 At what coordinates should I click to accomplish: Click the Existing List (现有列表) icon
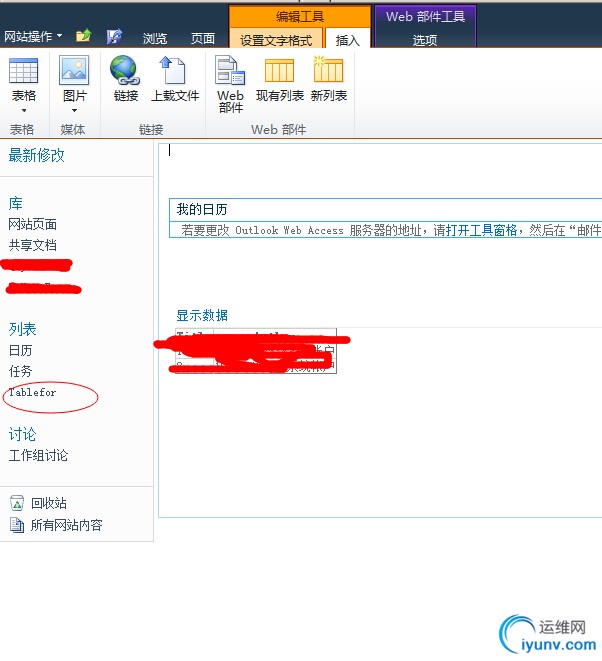[279, 70]
